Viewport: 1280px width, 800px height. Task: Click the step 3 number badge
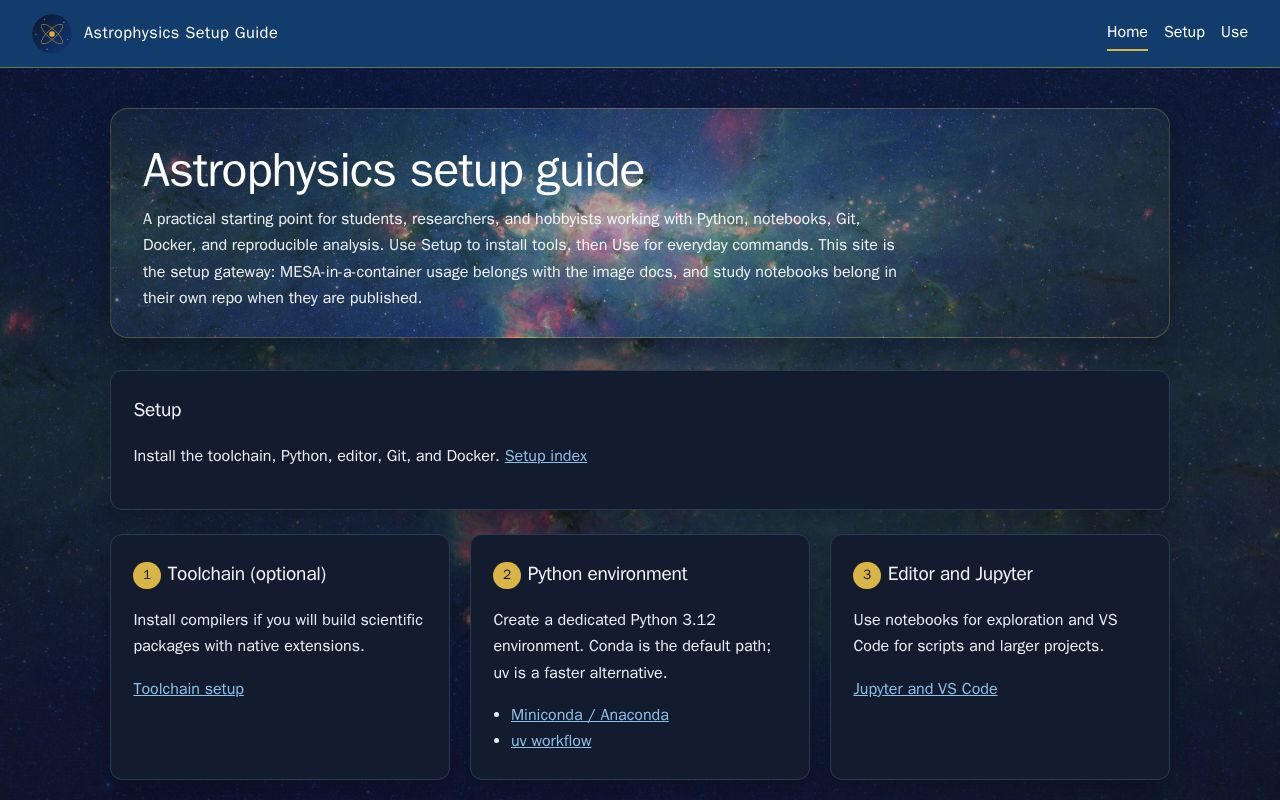[867, 575]
